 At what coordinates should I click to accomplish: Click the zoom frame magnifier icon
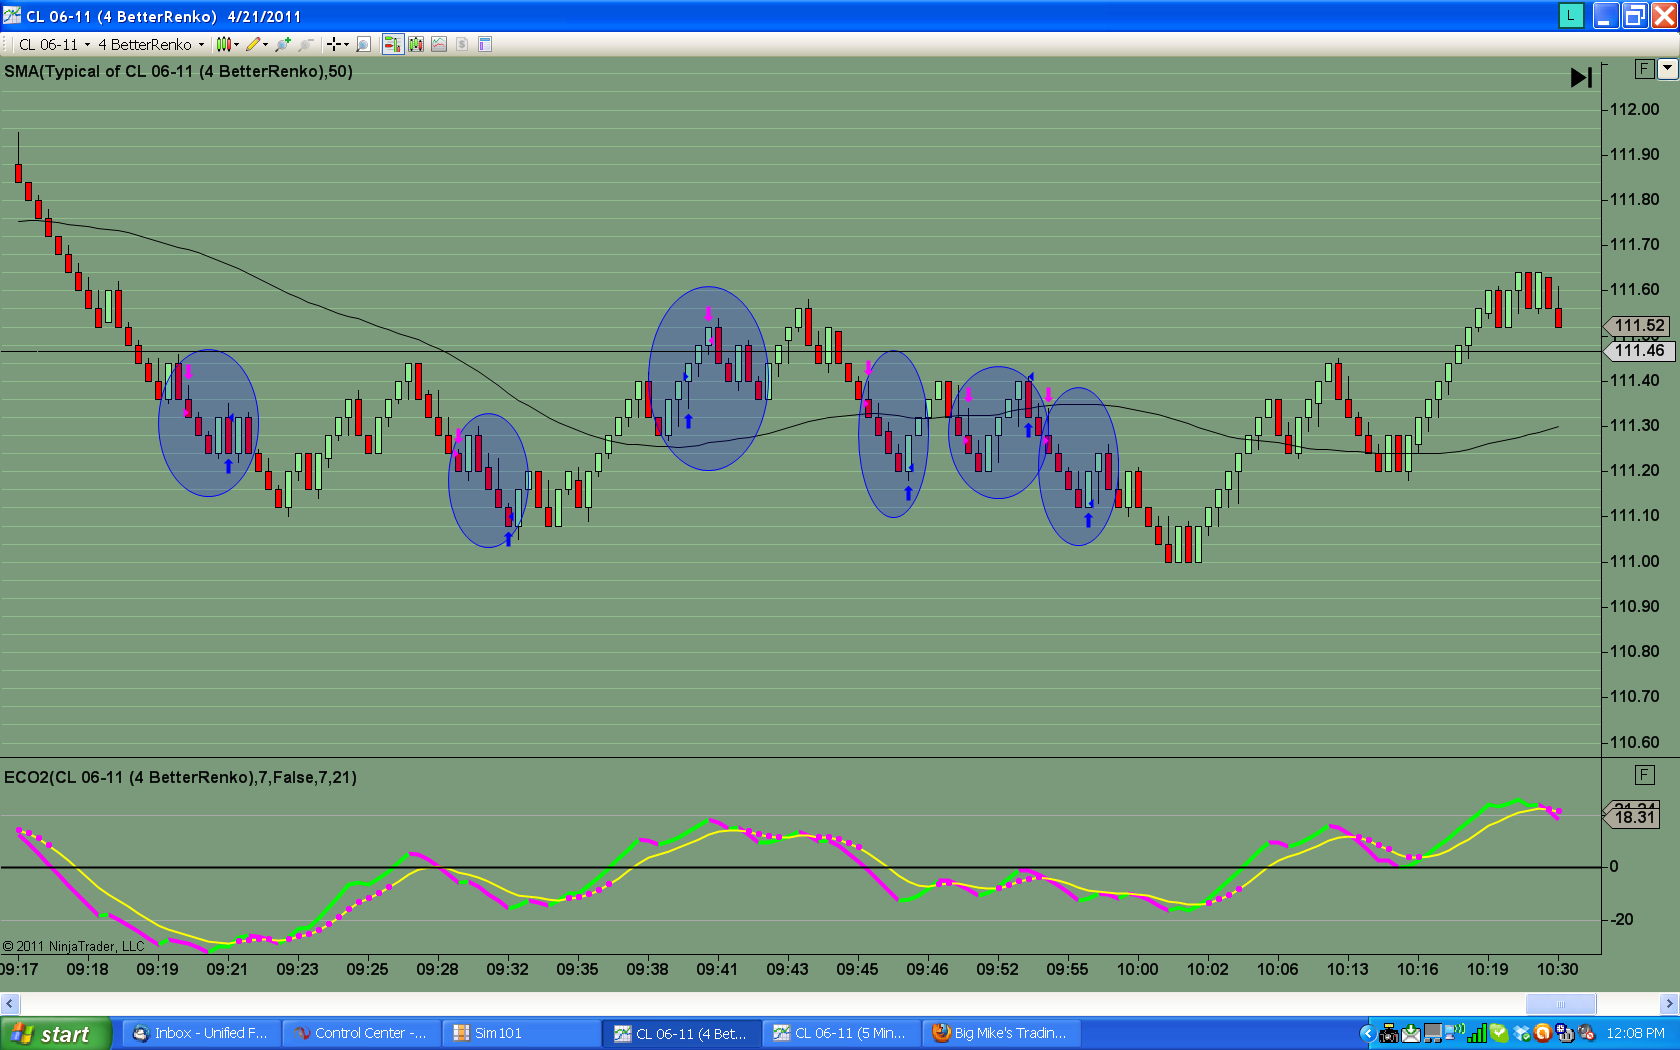(x=363, y=44)
